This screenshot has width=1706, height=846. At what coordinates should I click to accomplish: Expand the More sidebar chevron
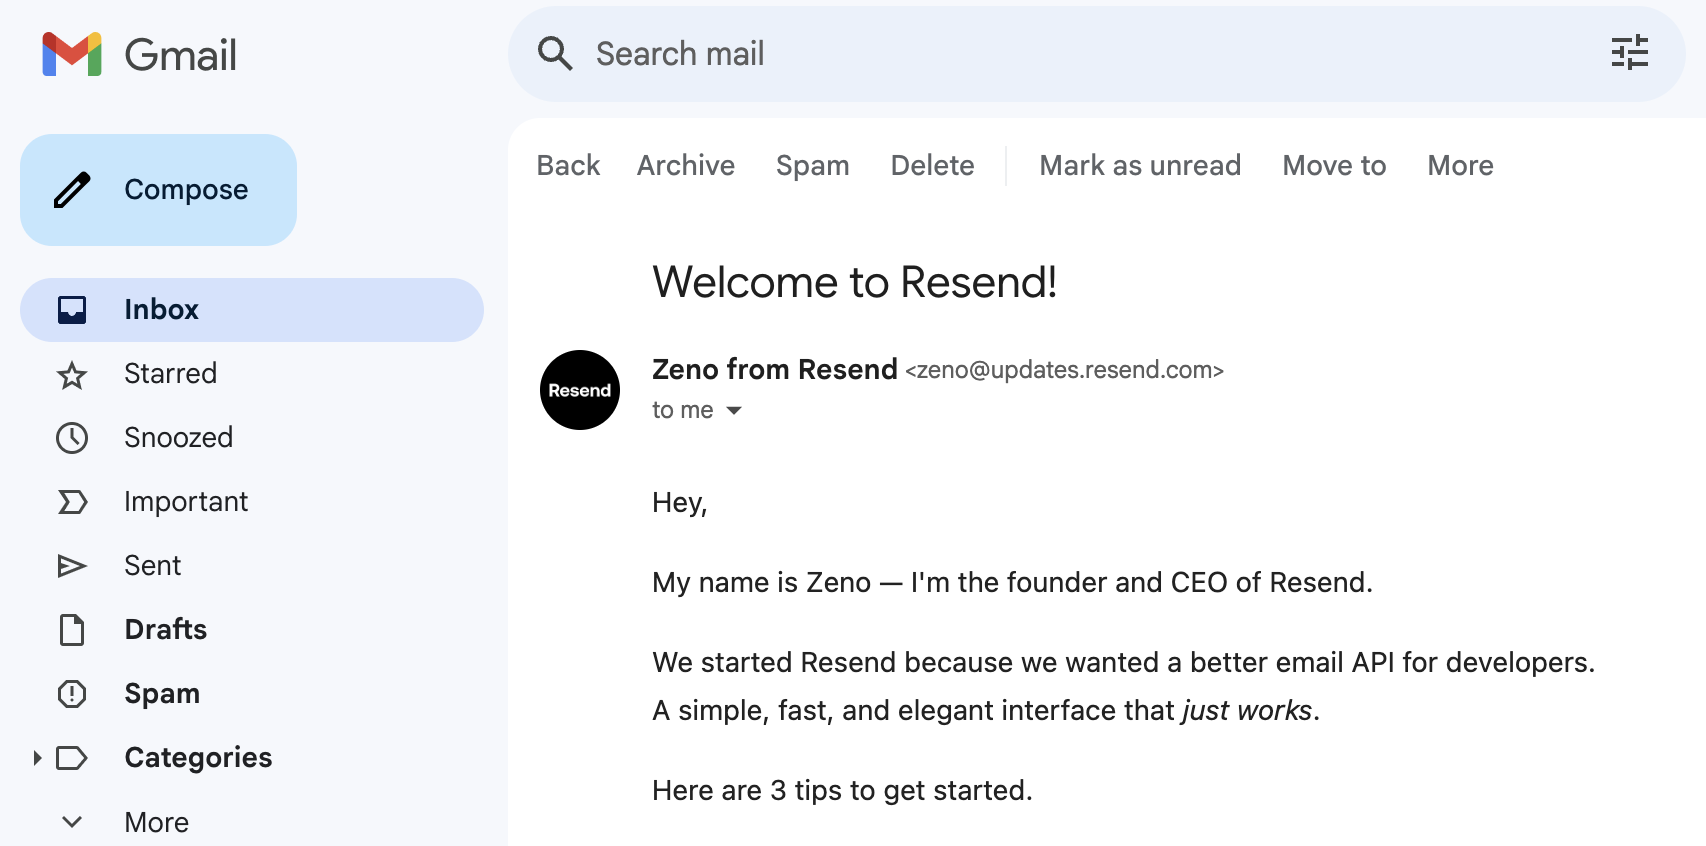[72, 822]
